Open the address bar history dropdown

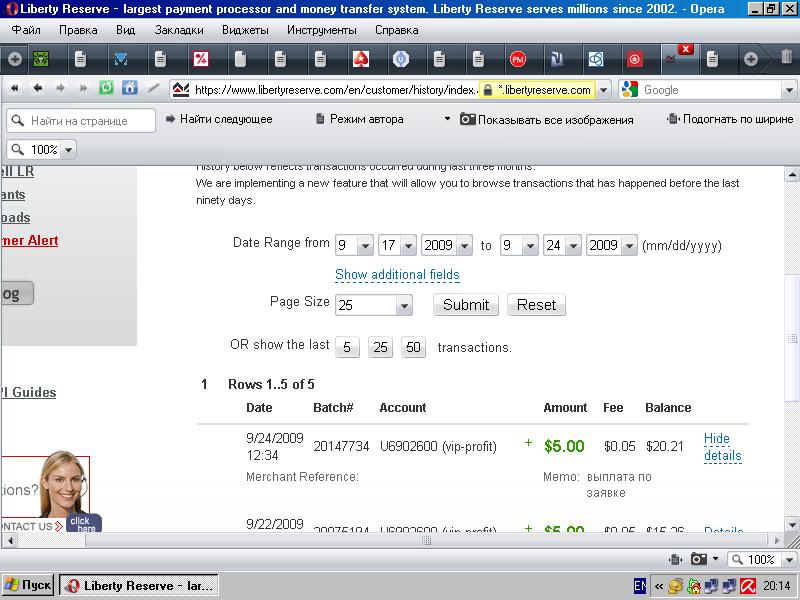pyautogui.click(x=604, y=90)
